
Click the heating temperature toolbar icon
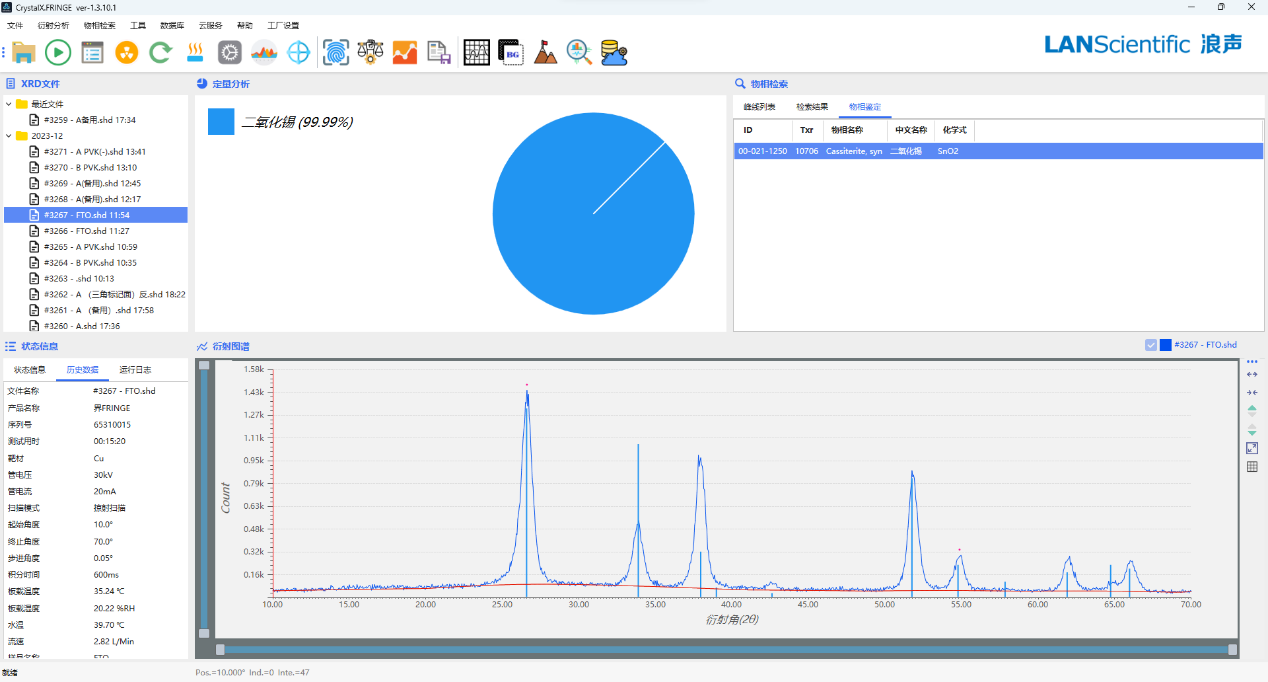[x=196, y=52]
